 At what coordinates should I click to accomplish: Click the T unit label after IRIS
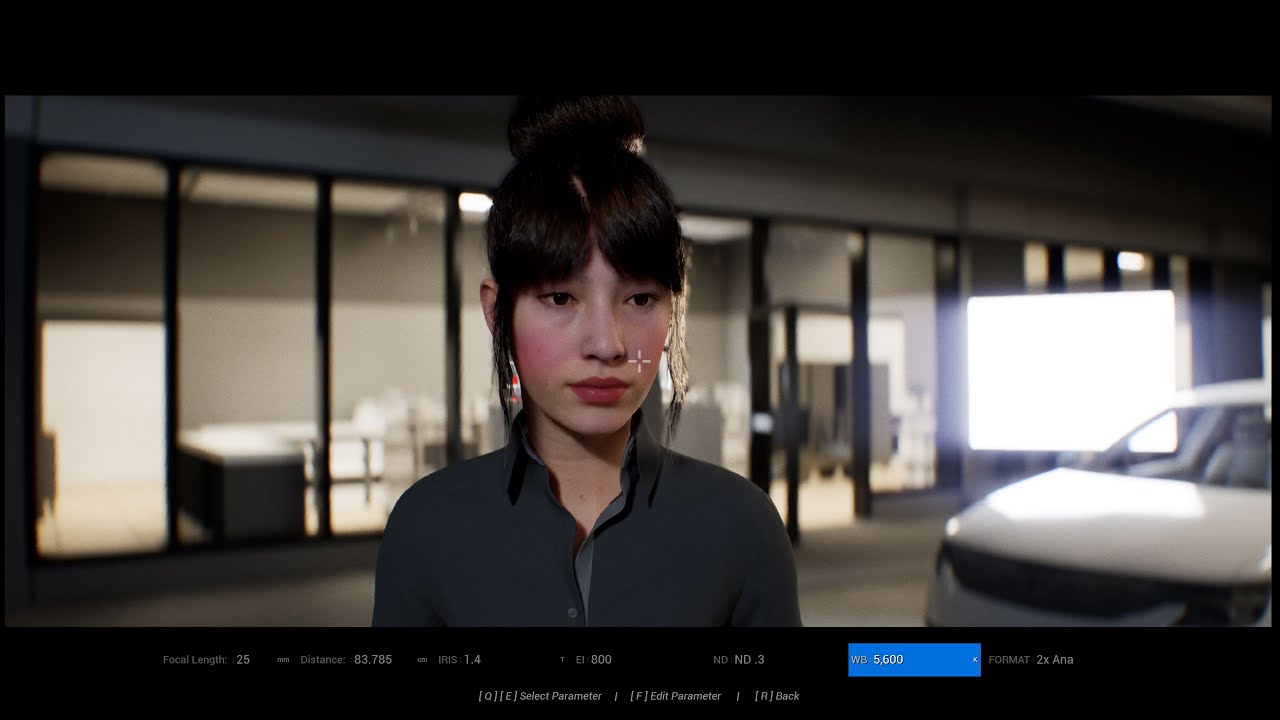[562, 660]
